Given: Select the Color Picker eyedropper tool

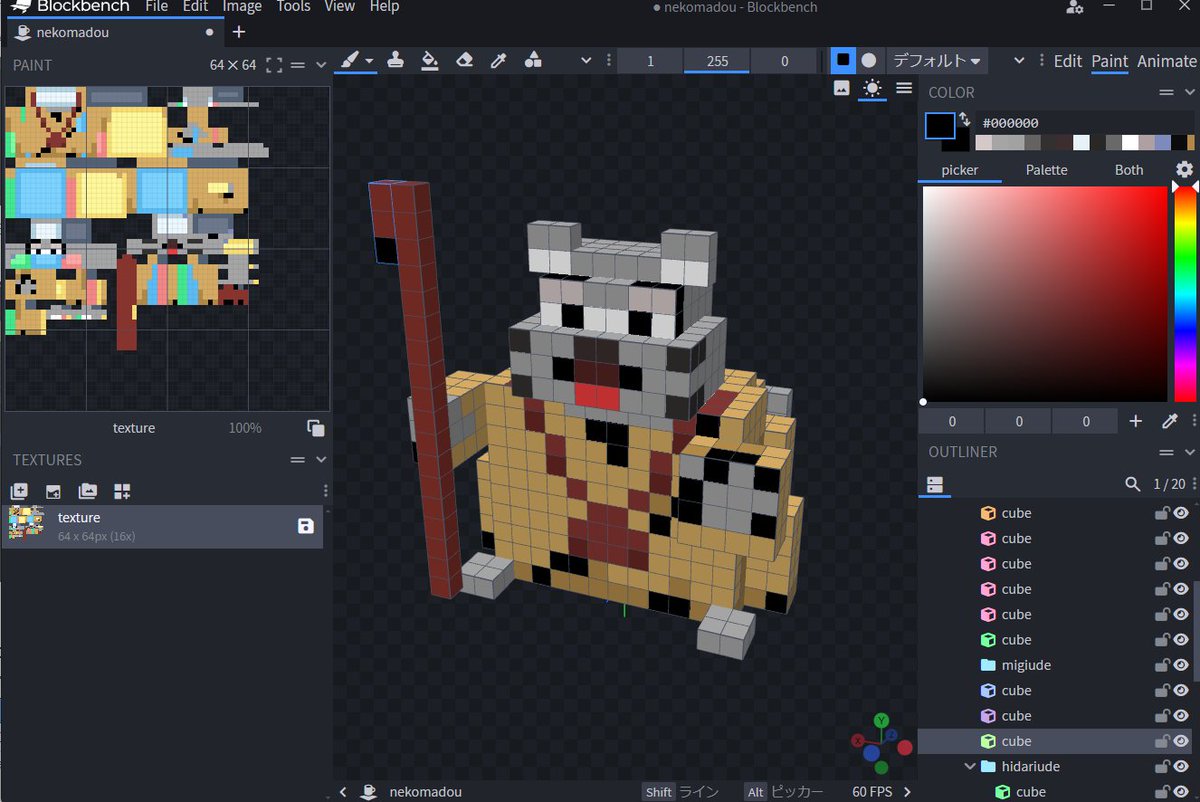Looking at the screenshot, I should (x=498, y=60).
